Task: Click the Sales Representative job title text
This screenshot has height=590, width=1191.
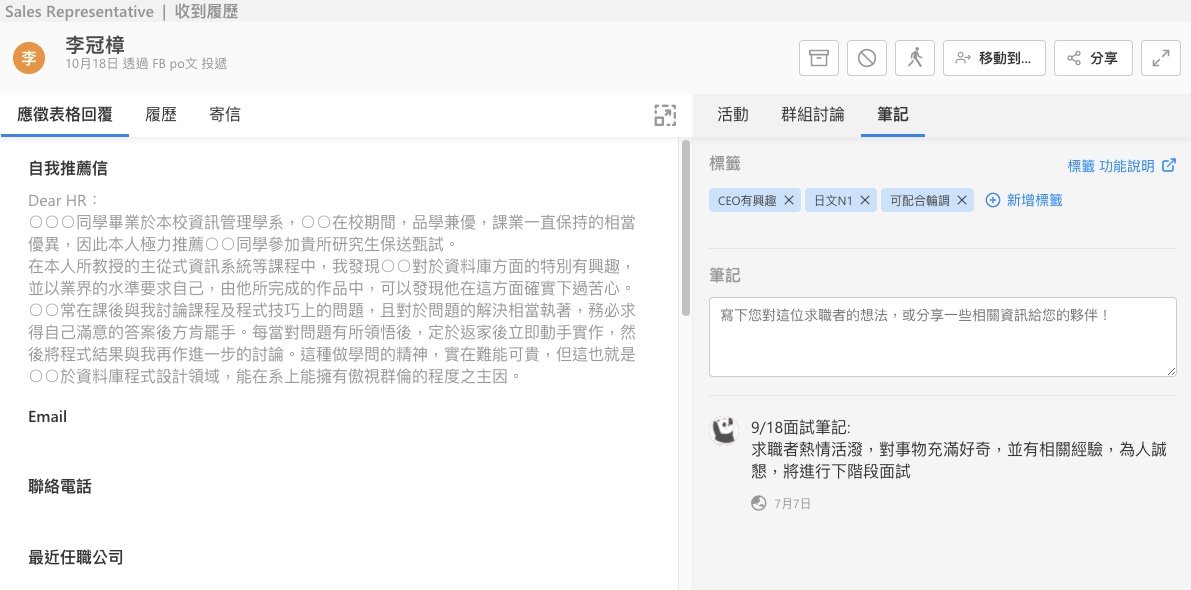Action: click(78, 11)
